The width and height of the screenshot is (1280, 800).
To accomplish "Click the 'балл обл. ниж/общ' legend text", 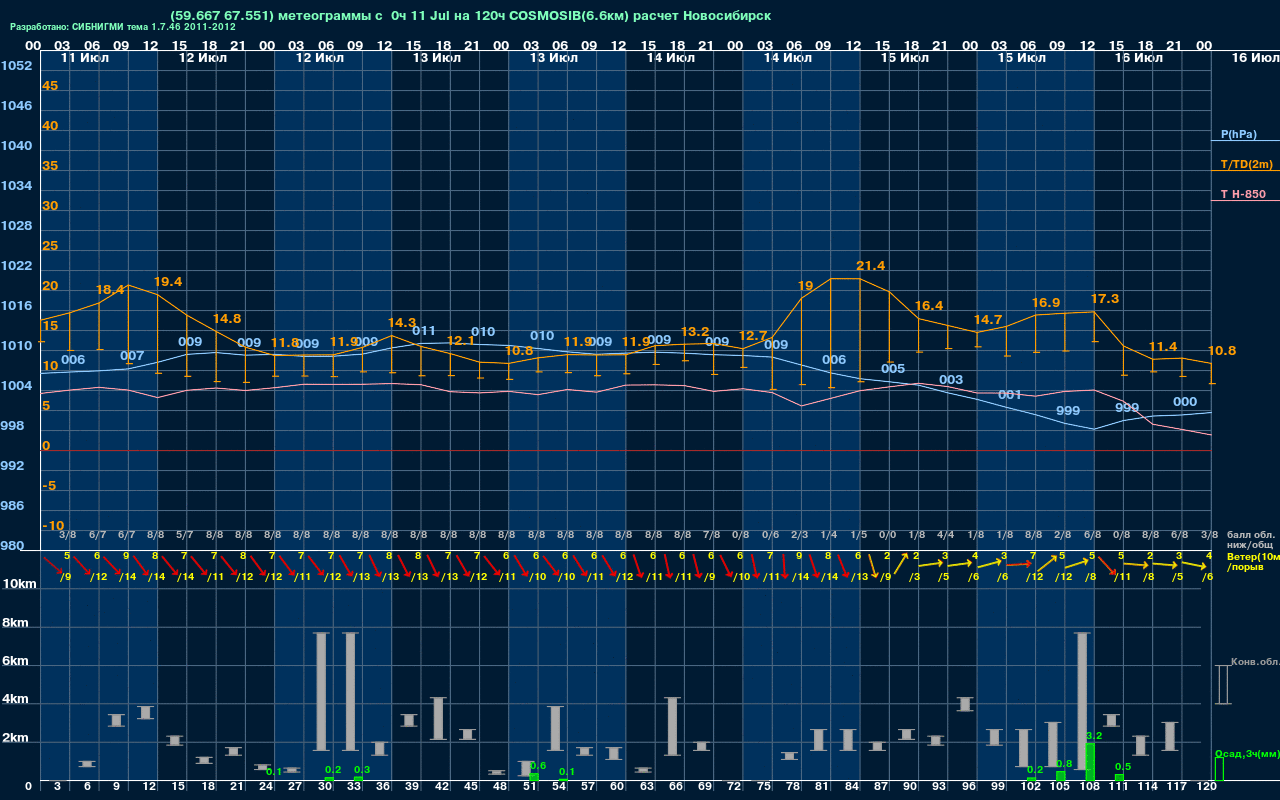I will tap(1250, 540).
